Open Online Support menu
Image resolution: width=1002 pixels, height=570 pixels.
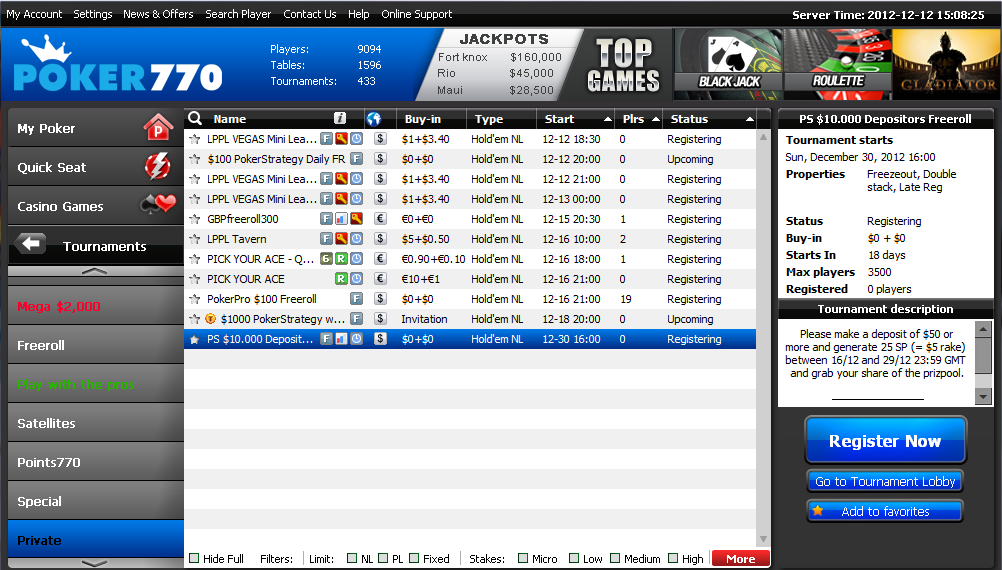pyautogui.click(x=417, y=14)
